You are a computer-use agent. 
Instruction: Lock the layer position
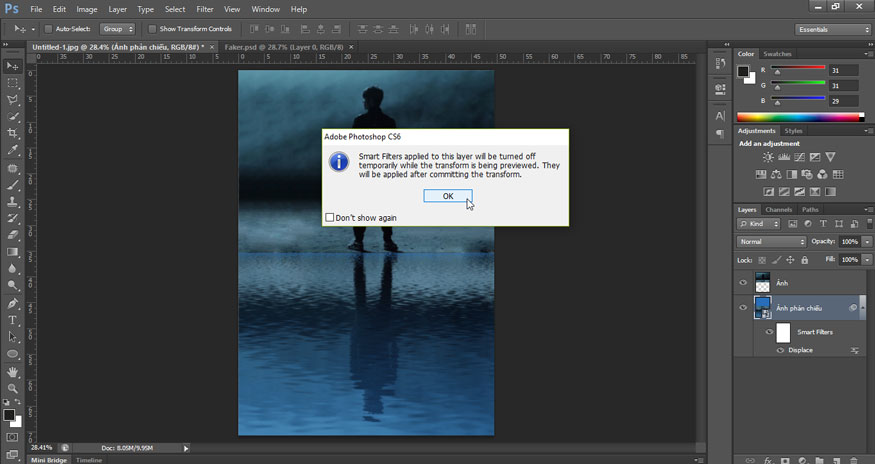pos(790,260)
